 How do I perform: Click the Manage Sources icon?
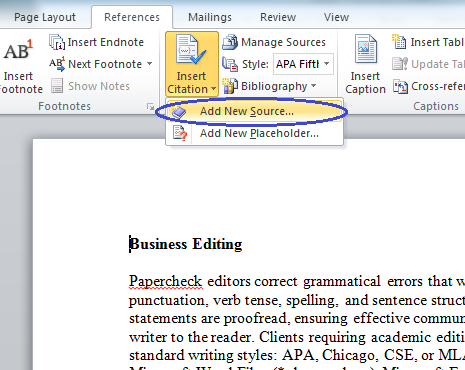click(x=230, y=42)
